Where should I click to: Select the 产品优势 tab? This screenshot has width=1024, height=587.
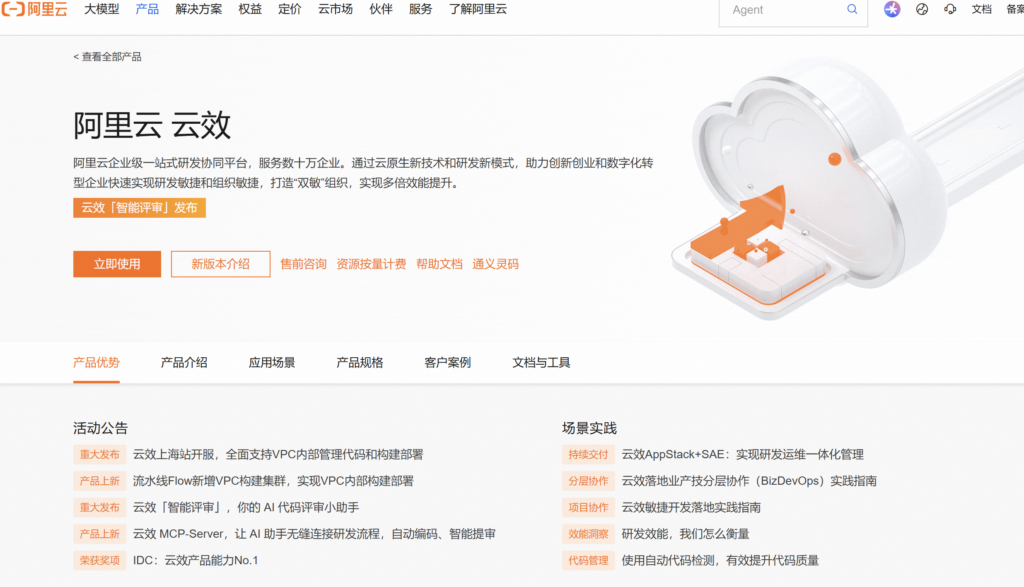pos(96,362)
